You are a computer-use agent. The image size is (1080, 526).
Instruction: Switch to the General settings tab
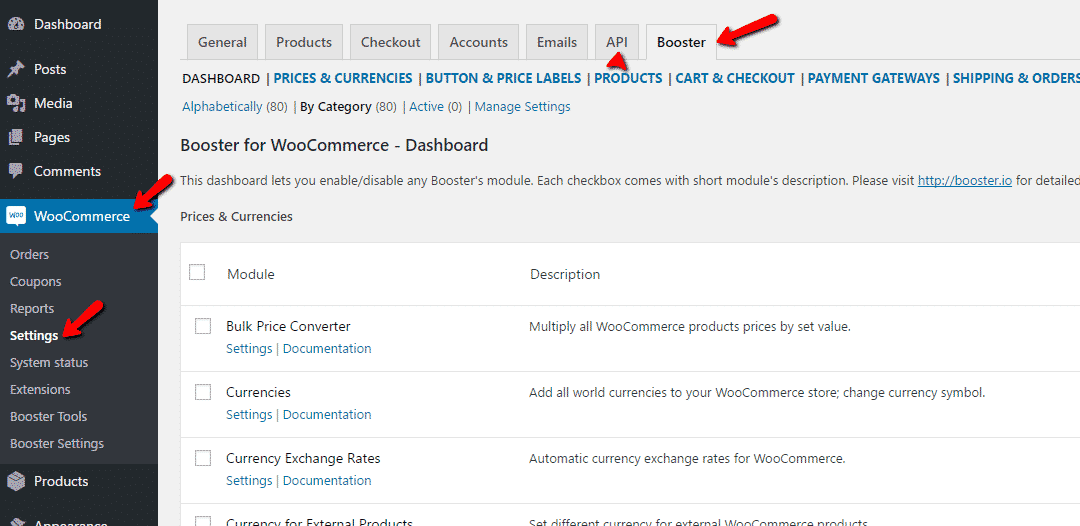(222, 42)
